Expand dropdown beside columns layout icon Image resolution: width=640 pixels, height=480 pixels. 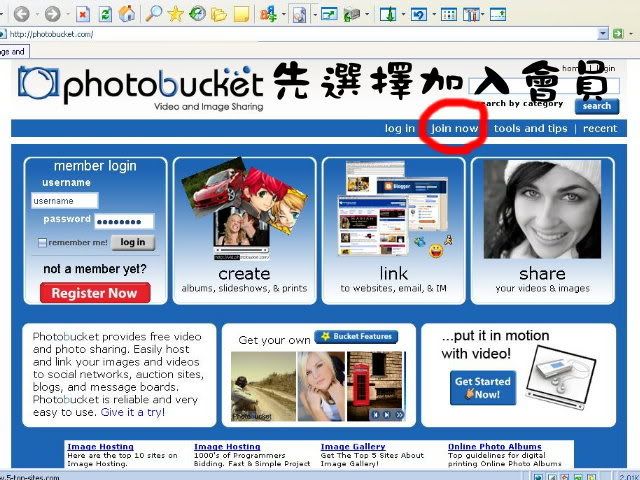[482, 15]
